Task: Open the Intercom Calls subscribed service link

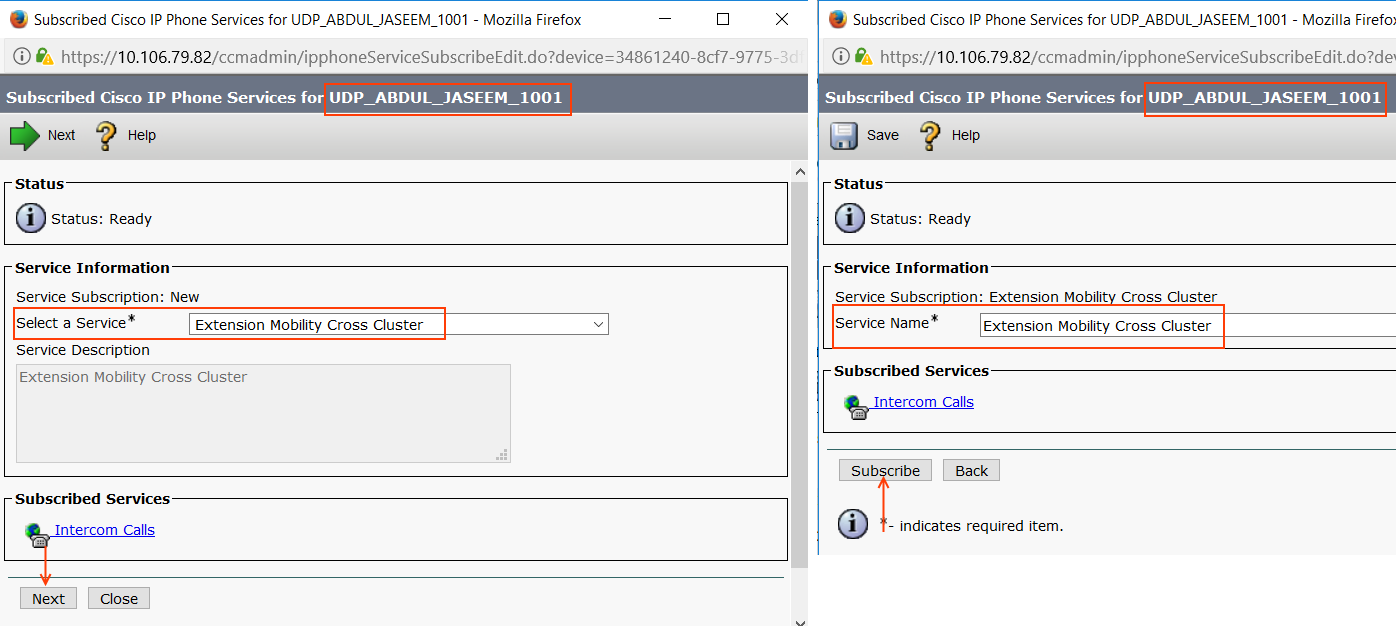Action: pos(922,402)
